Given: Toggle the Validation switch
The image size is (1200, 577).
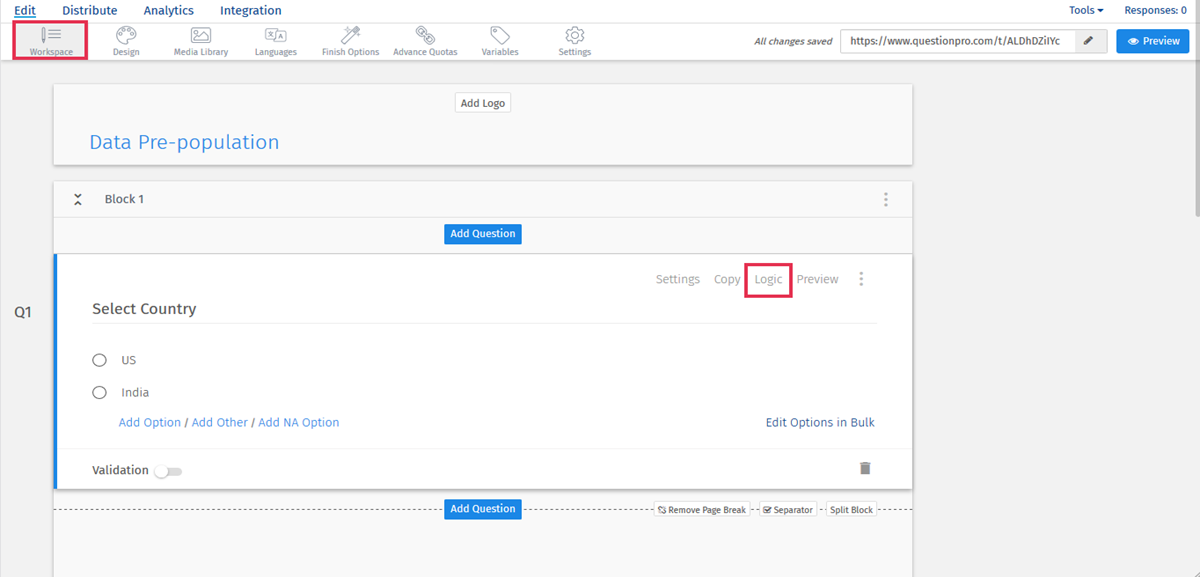Looking at the screenshot, I should pyautogui.click(x=168, y=471).
